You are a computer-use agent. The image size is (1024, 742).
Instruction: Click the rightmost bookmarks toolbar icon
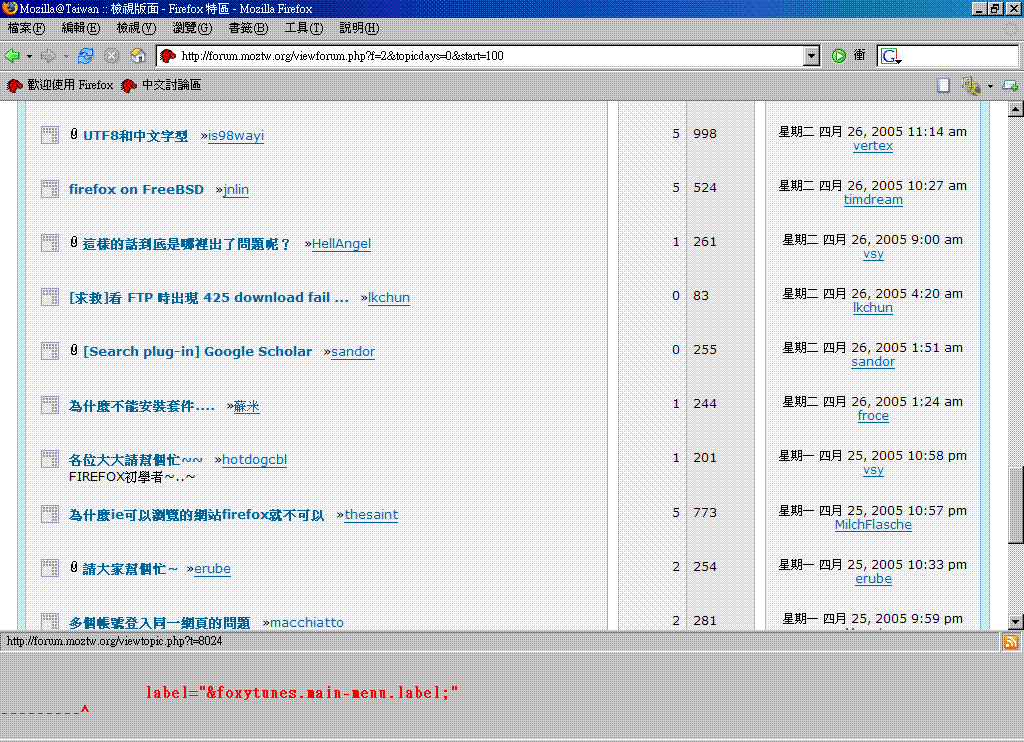(1010, 86)
